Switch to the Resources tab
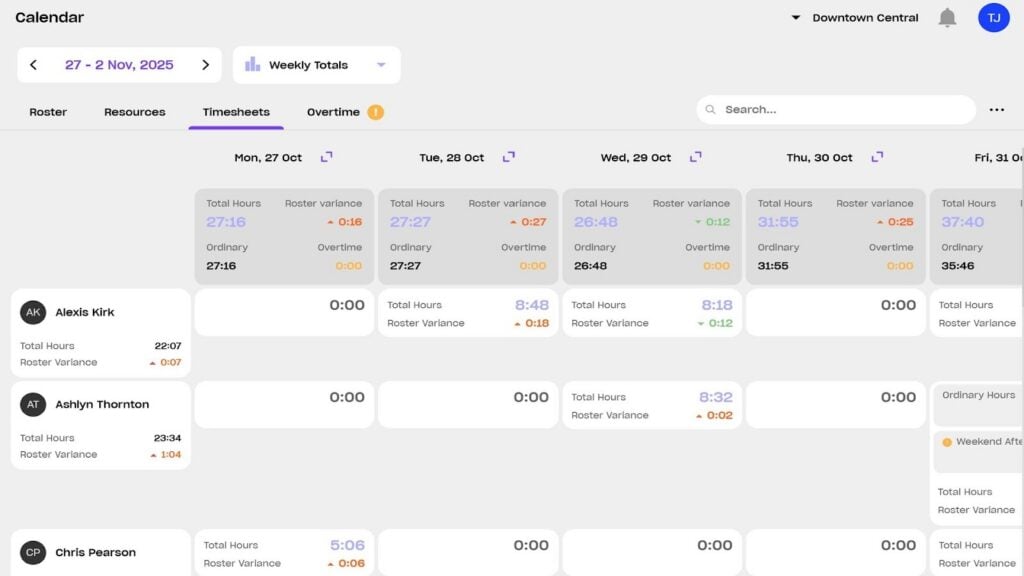 (x=135, y=112)
